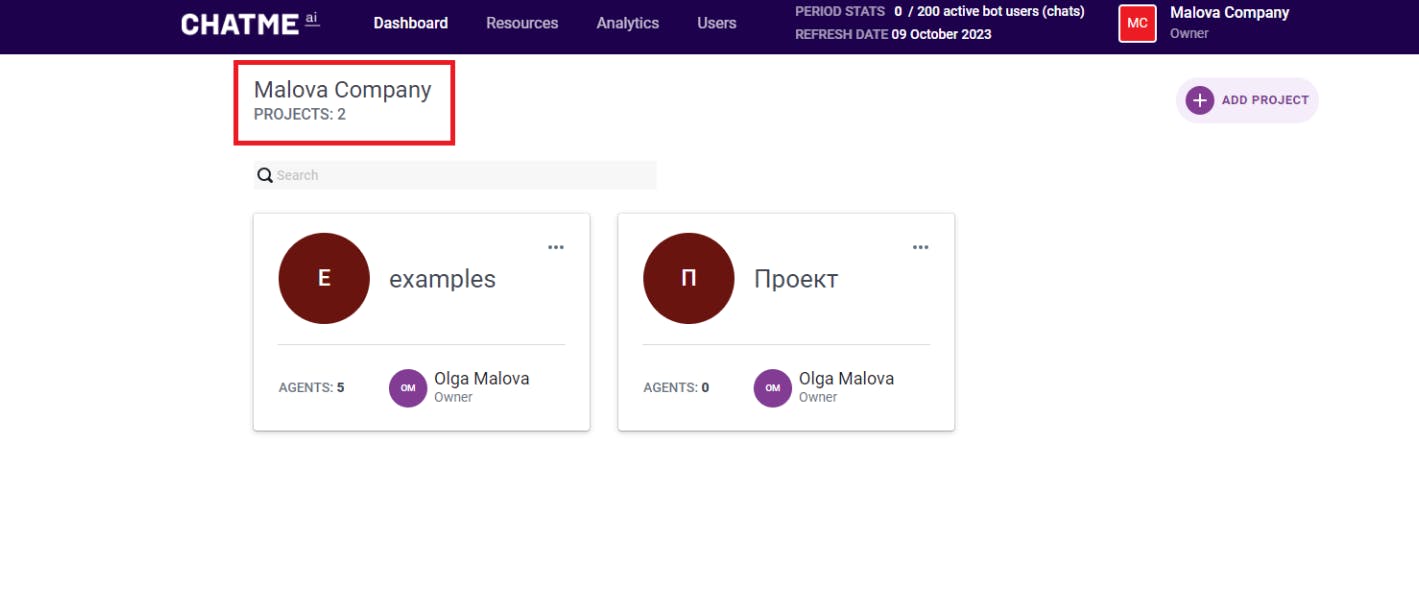Viewport: 1419px width, 601px height.
Task: Go to the Dashboard tab
Action: 411,23
